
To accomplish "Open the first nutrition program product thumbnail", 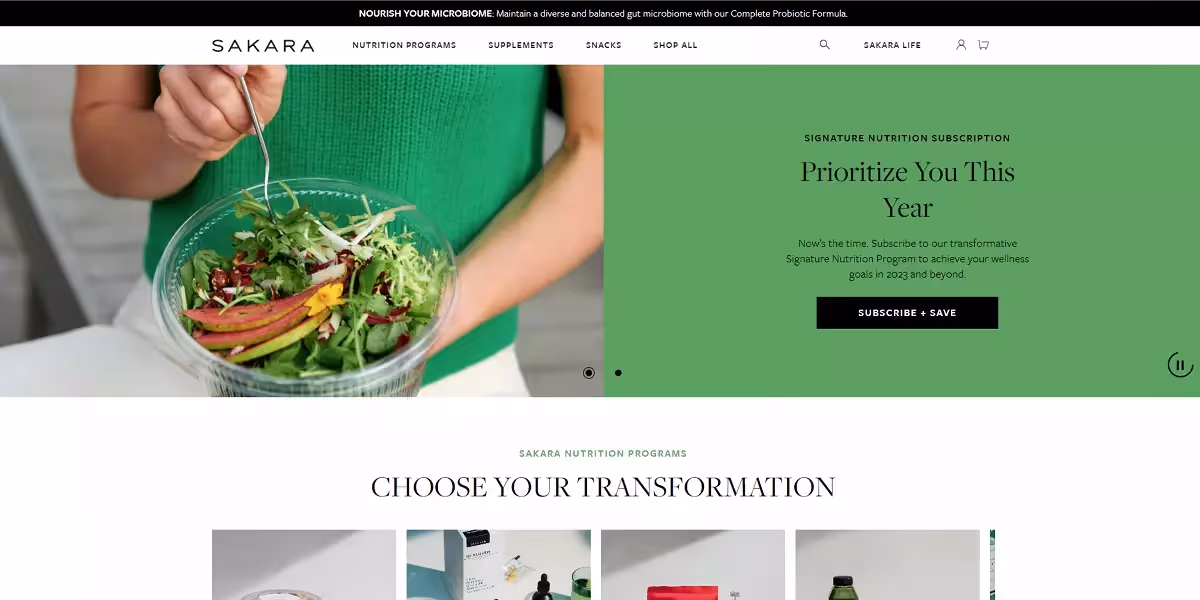I will pos(304,565).
